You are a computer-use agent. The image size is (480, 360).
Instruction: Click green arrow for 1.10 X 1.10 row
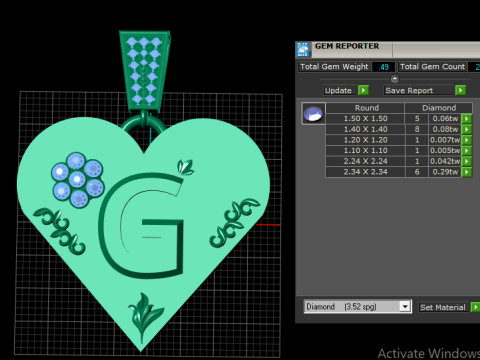click(467, 151)
